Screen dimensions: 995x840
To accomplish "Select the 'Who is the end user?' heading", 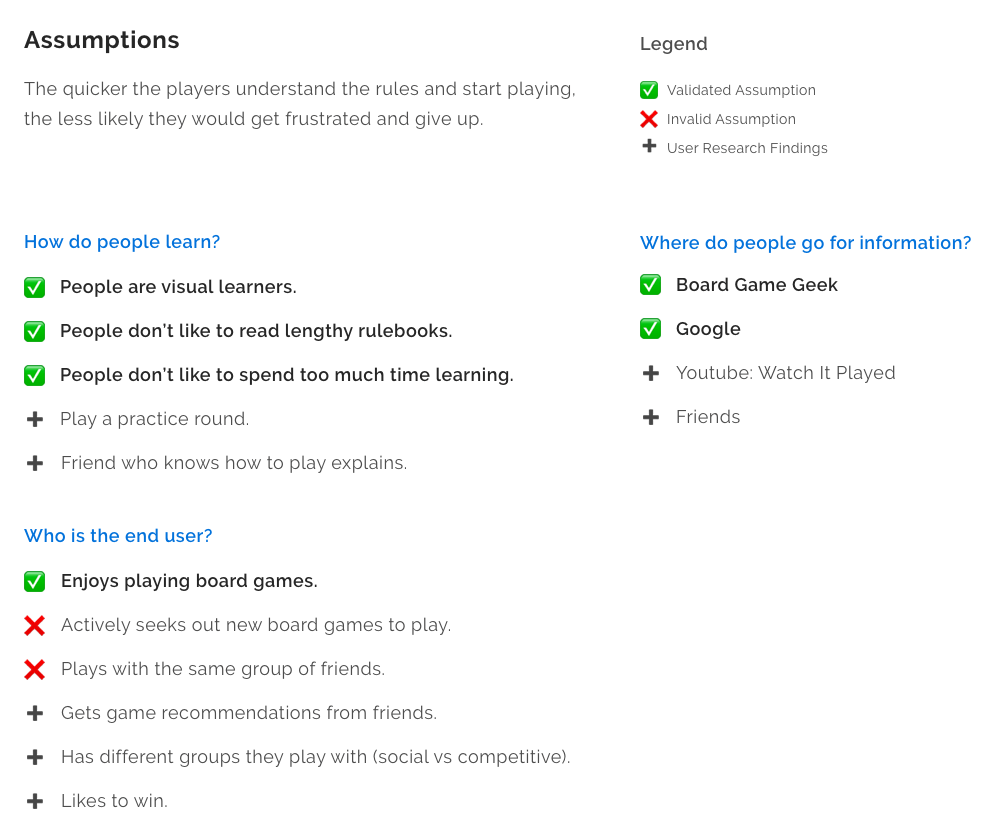I will click(118, 536).
